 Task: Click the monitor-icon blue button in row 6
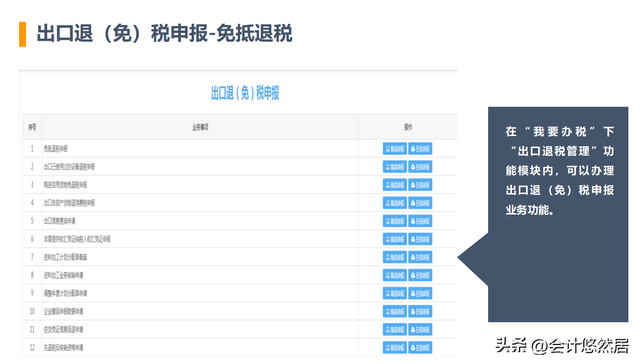(394, 239)
